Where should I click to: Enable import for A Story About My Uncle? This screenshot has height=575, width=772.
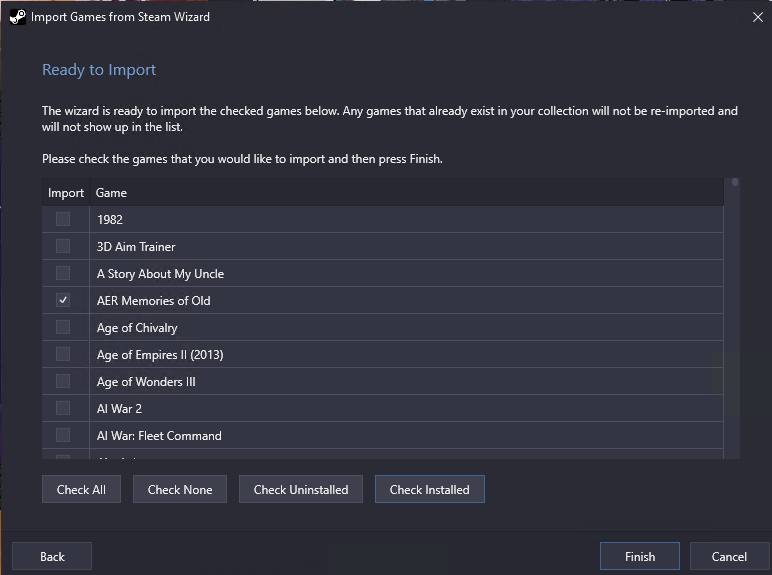[x=63, y=273]
